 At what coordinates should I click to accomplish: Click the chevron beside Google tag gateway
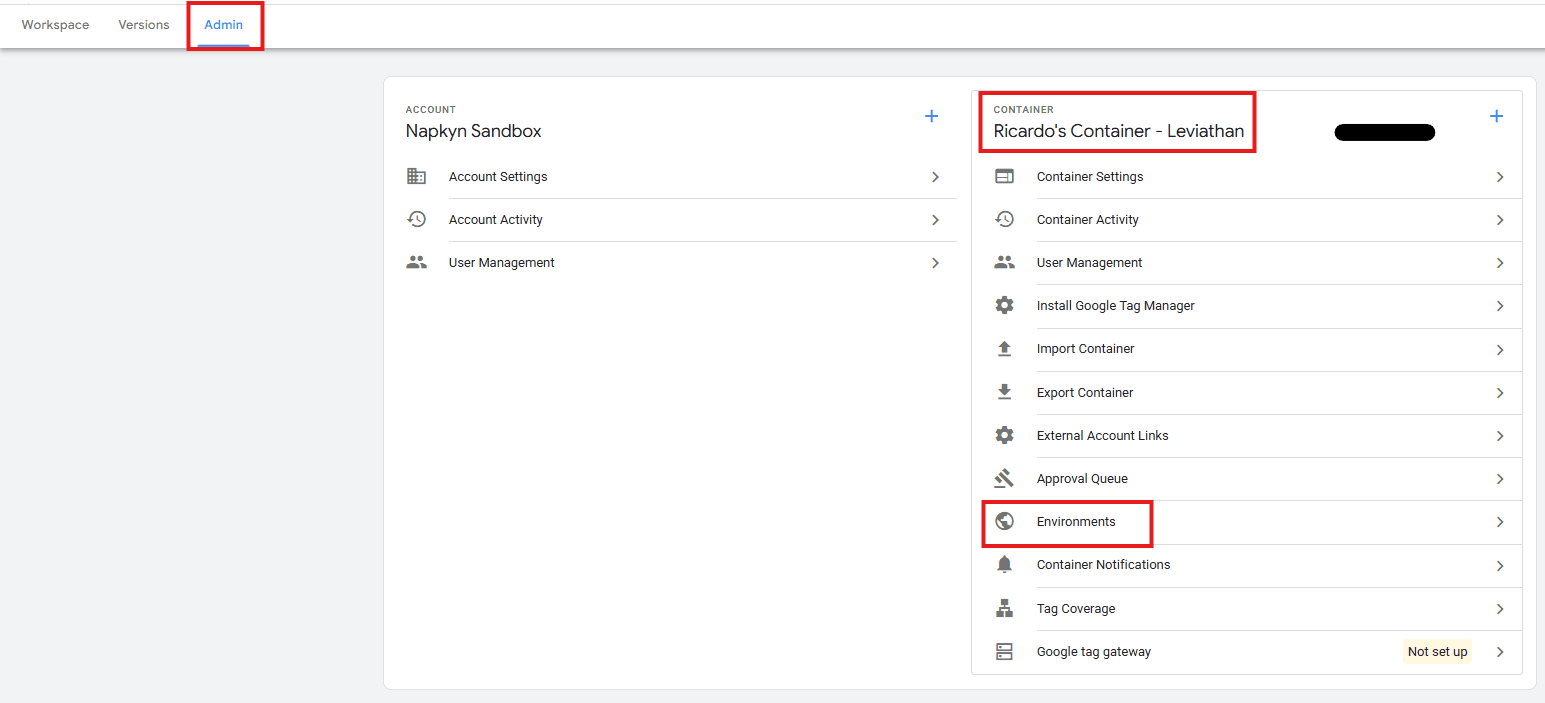coord(1500,651)
